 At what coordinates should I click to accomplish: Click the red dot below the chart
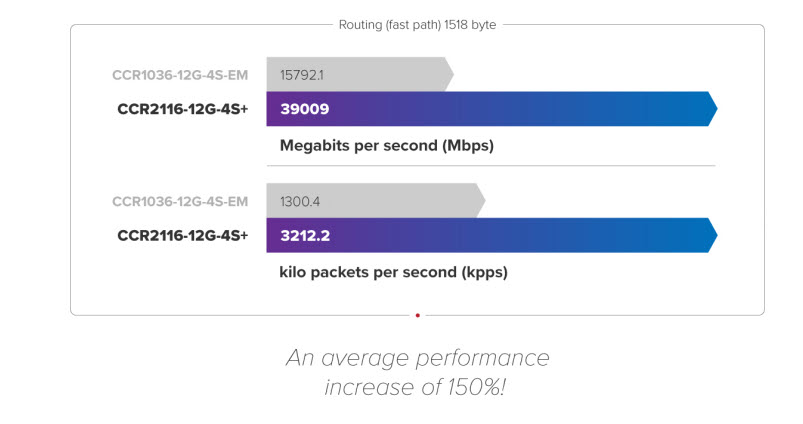[x=417, y=315]
